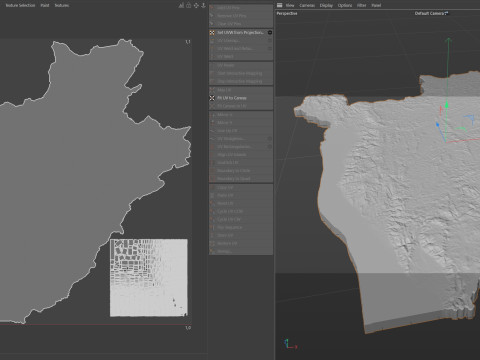Select the Remove UV Pins command

click(x=241, y=16)
